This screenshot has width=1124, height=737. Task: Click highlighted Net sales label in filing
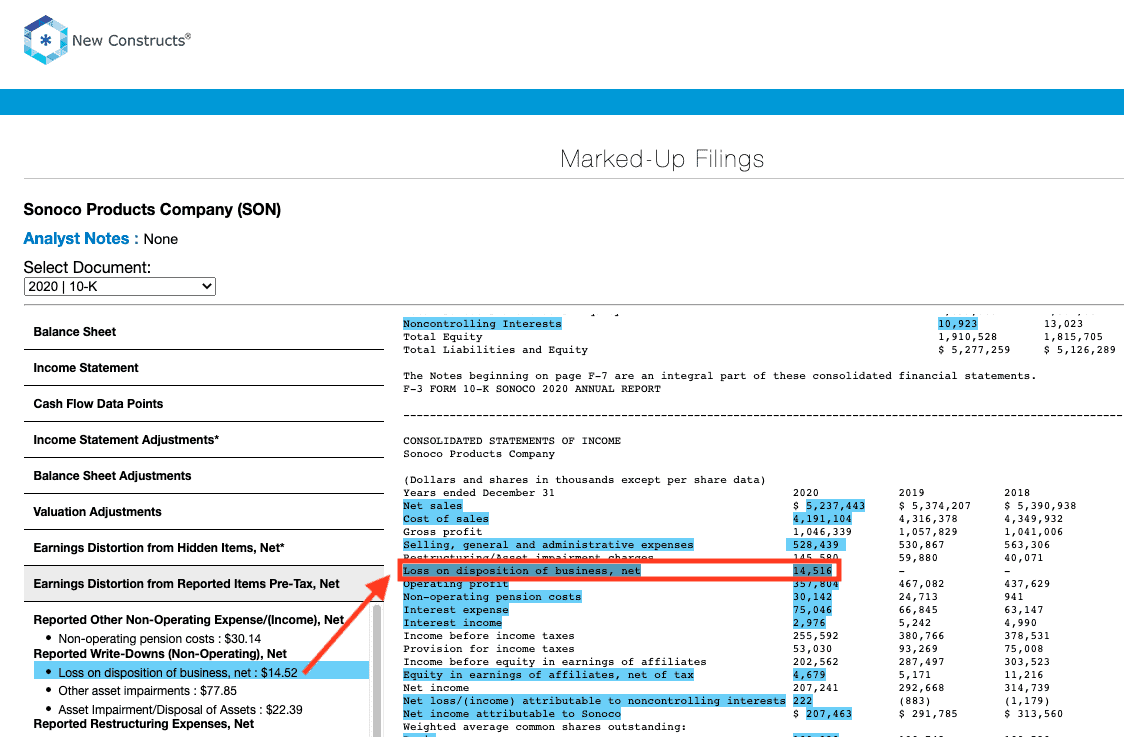click(432, 505)
